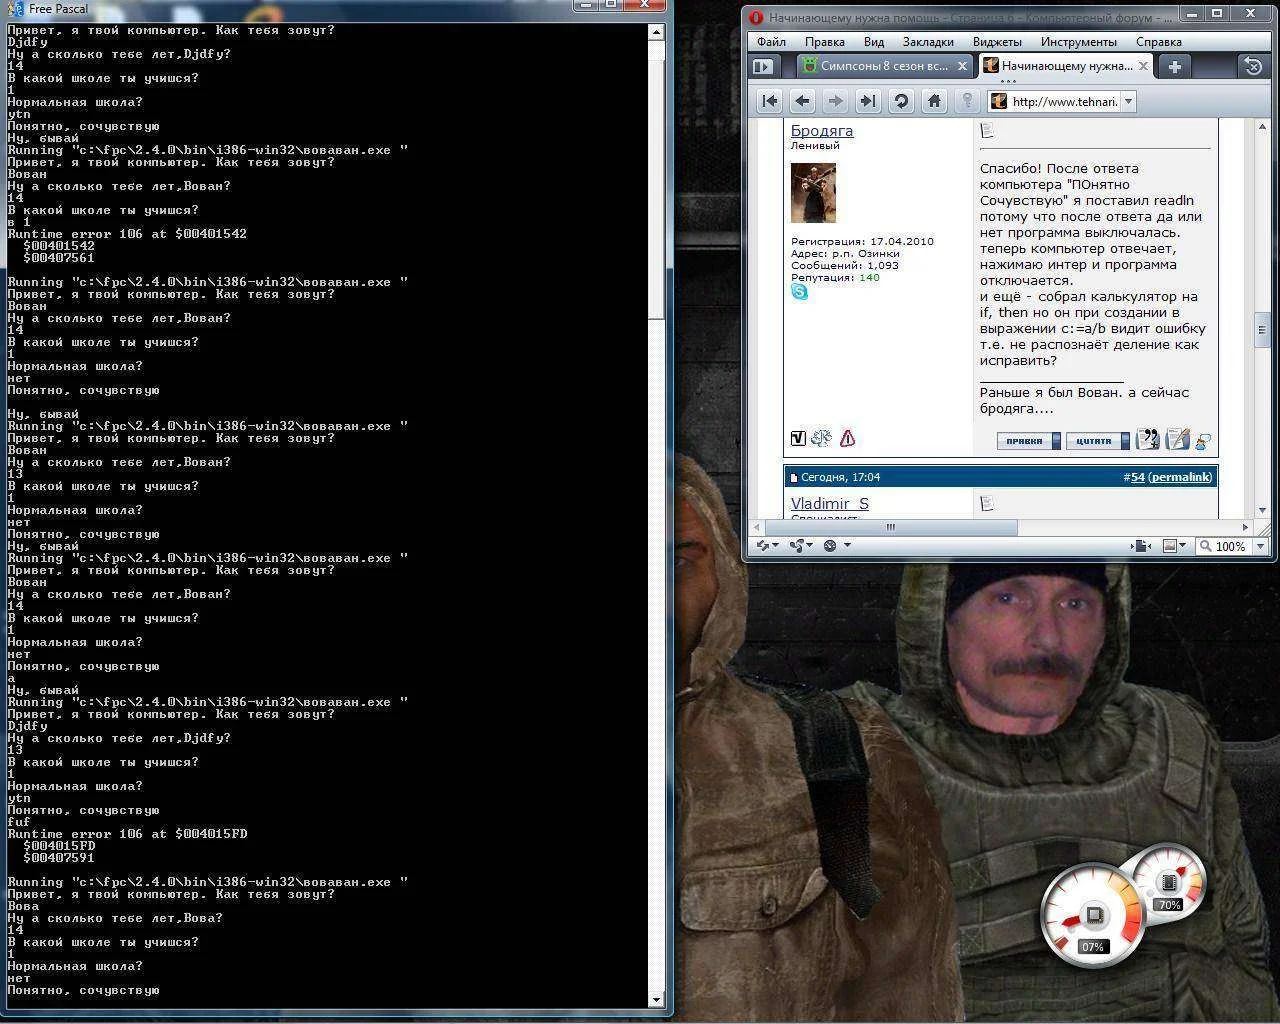
Task: Click first Runtime error 106 console line
Action: pos(127,234)
